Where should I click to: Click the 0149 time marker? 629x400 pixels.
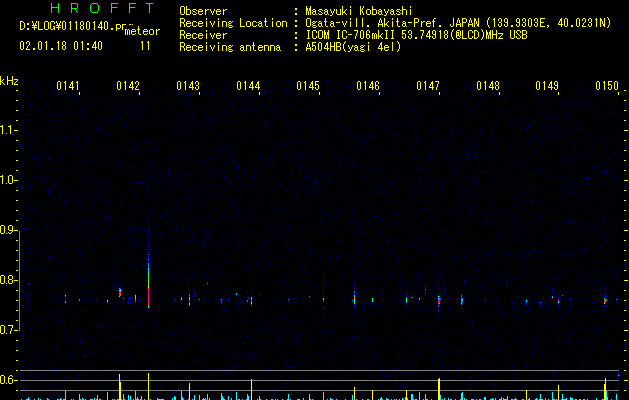[x=547, y=86]
